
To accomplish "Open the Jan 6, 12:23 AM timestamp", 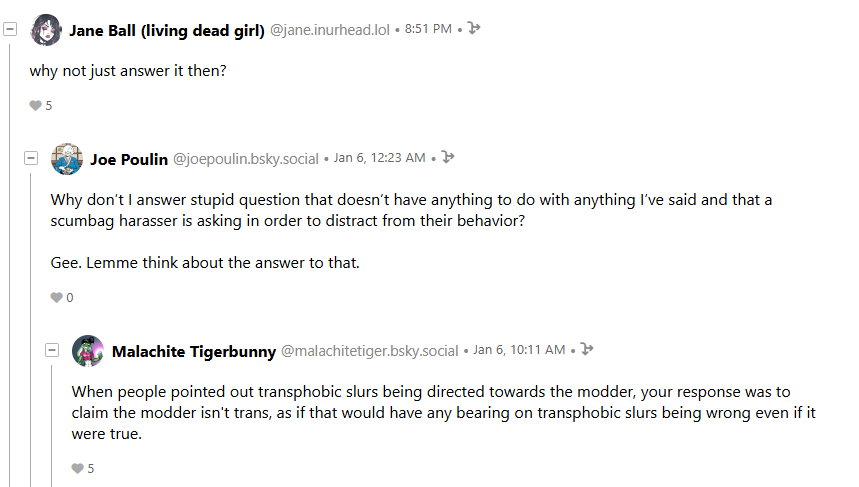I will point(379,159).
